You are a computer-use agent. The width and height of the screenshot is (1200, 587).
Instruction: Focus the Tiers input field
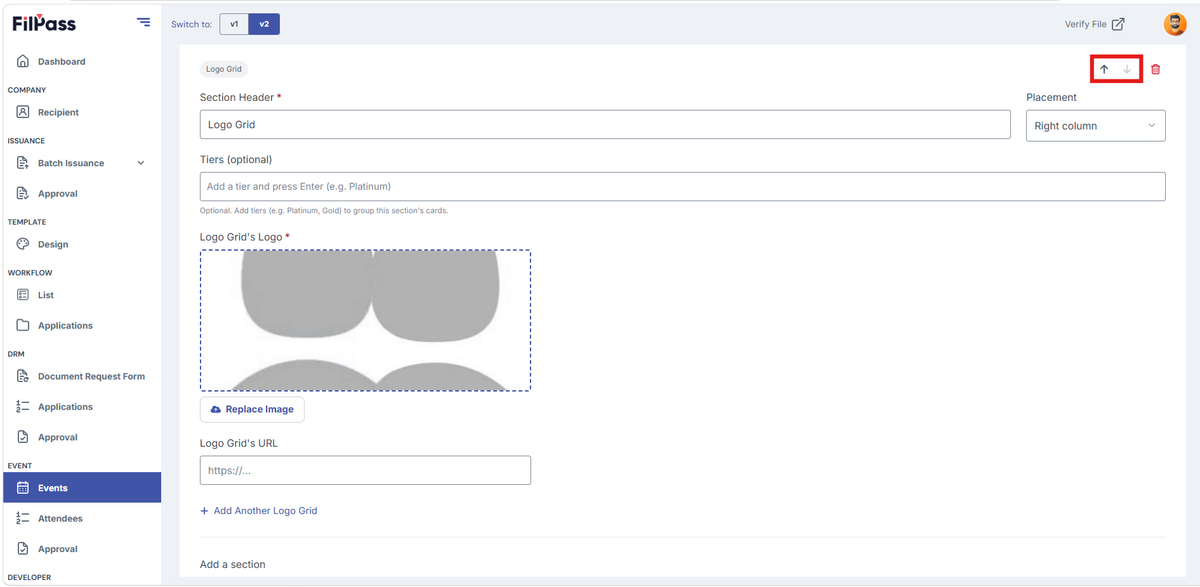[682, 186]
